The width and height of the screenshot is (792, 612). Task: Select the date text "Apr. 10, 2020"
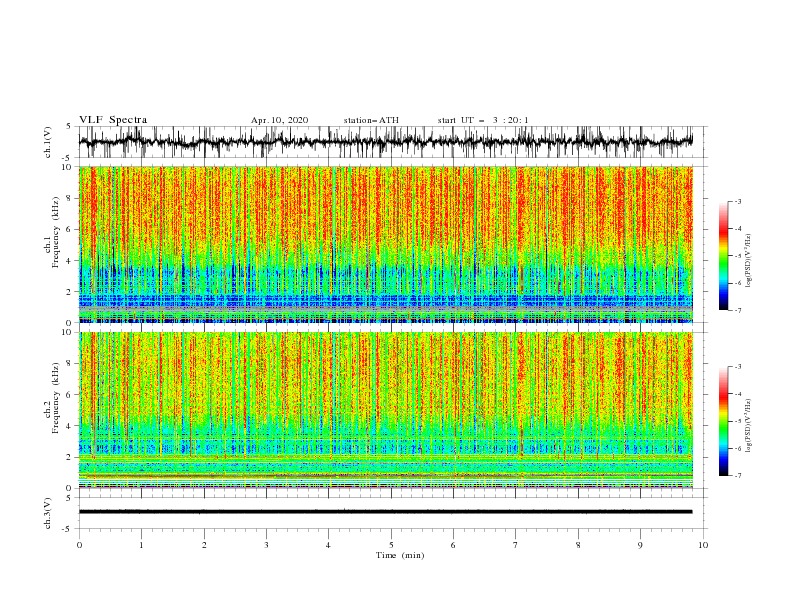coord(279,120)
